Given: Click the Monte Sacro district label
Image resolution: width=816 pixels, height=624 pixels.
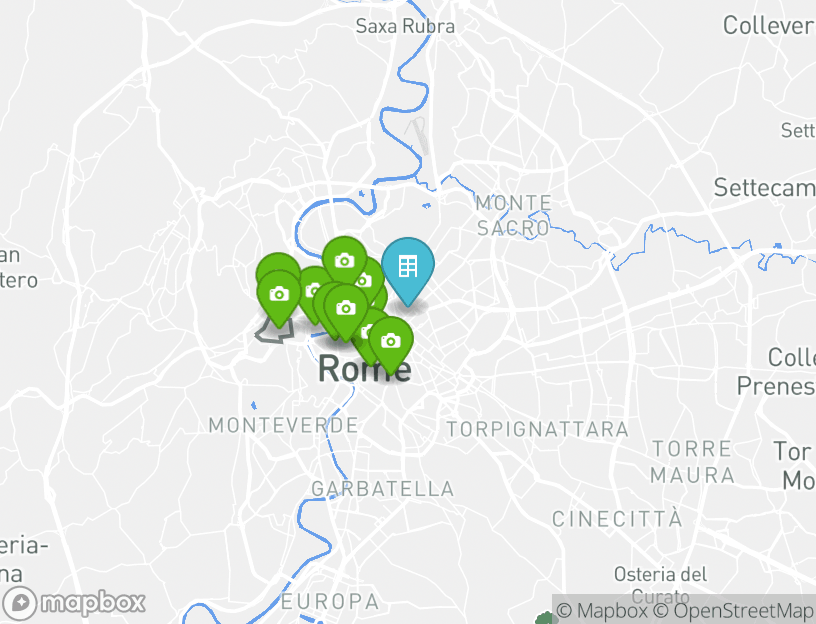Looking at the screenshot, I should (514, 215).
